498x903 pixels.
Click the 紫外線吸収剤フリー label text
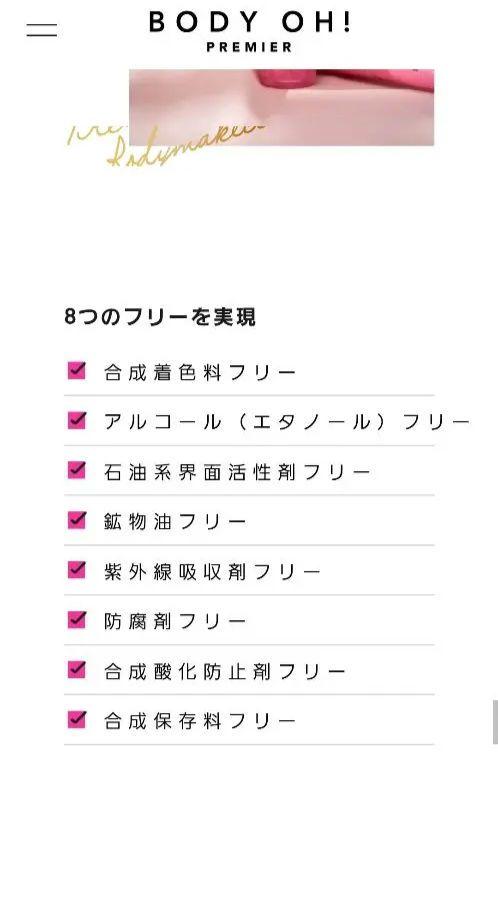coord(212,572)
